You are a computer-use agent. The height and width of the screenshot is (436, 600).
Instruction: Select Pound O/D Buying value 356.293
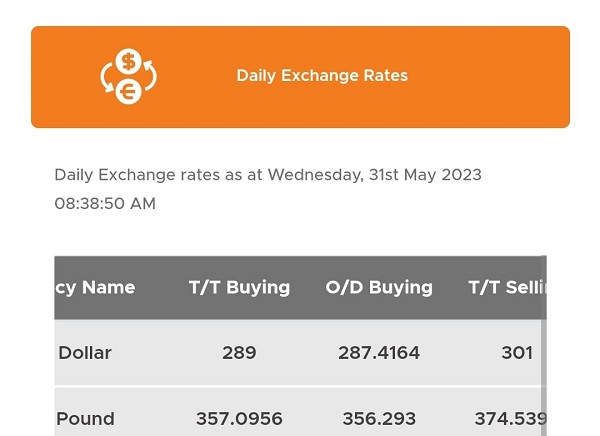point(379,418)
